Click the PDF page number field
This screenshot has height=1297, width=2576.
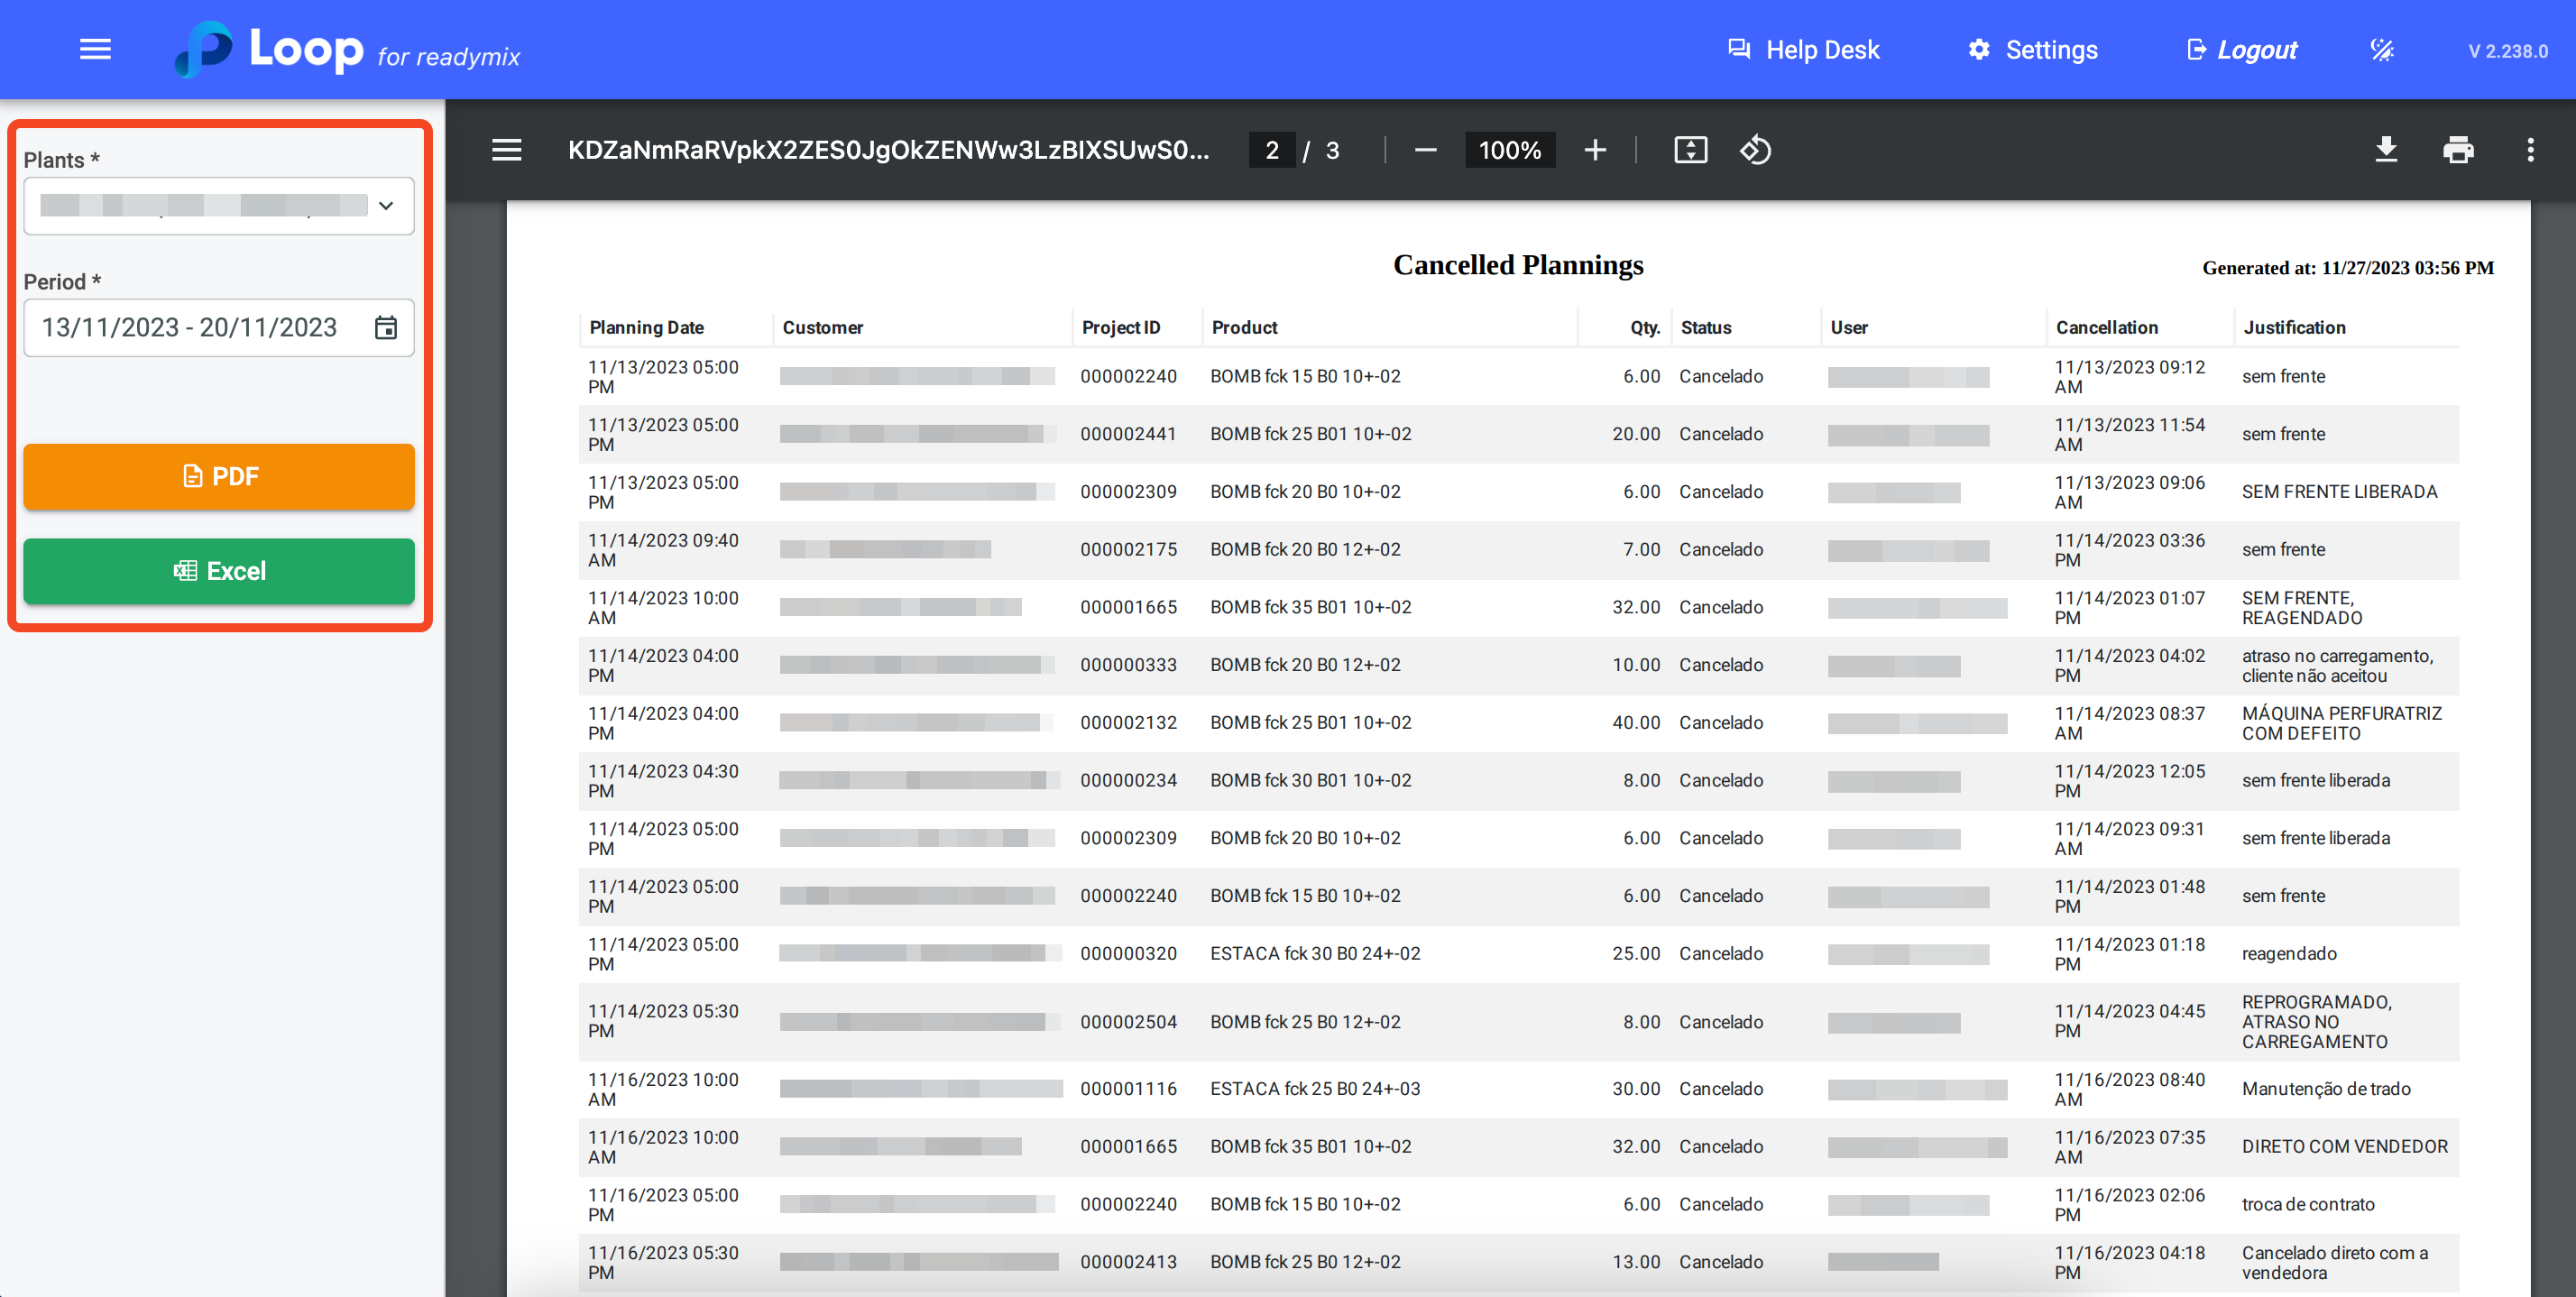pos(1271,150)
